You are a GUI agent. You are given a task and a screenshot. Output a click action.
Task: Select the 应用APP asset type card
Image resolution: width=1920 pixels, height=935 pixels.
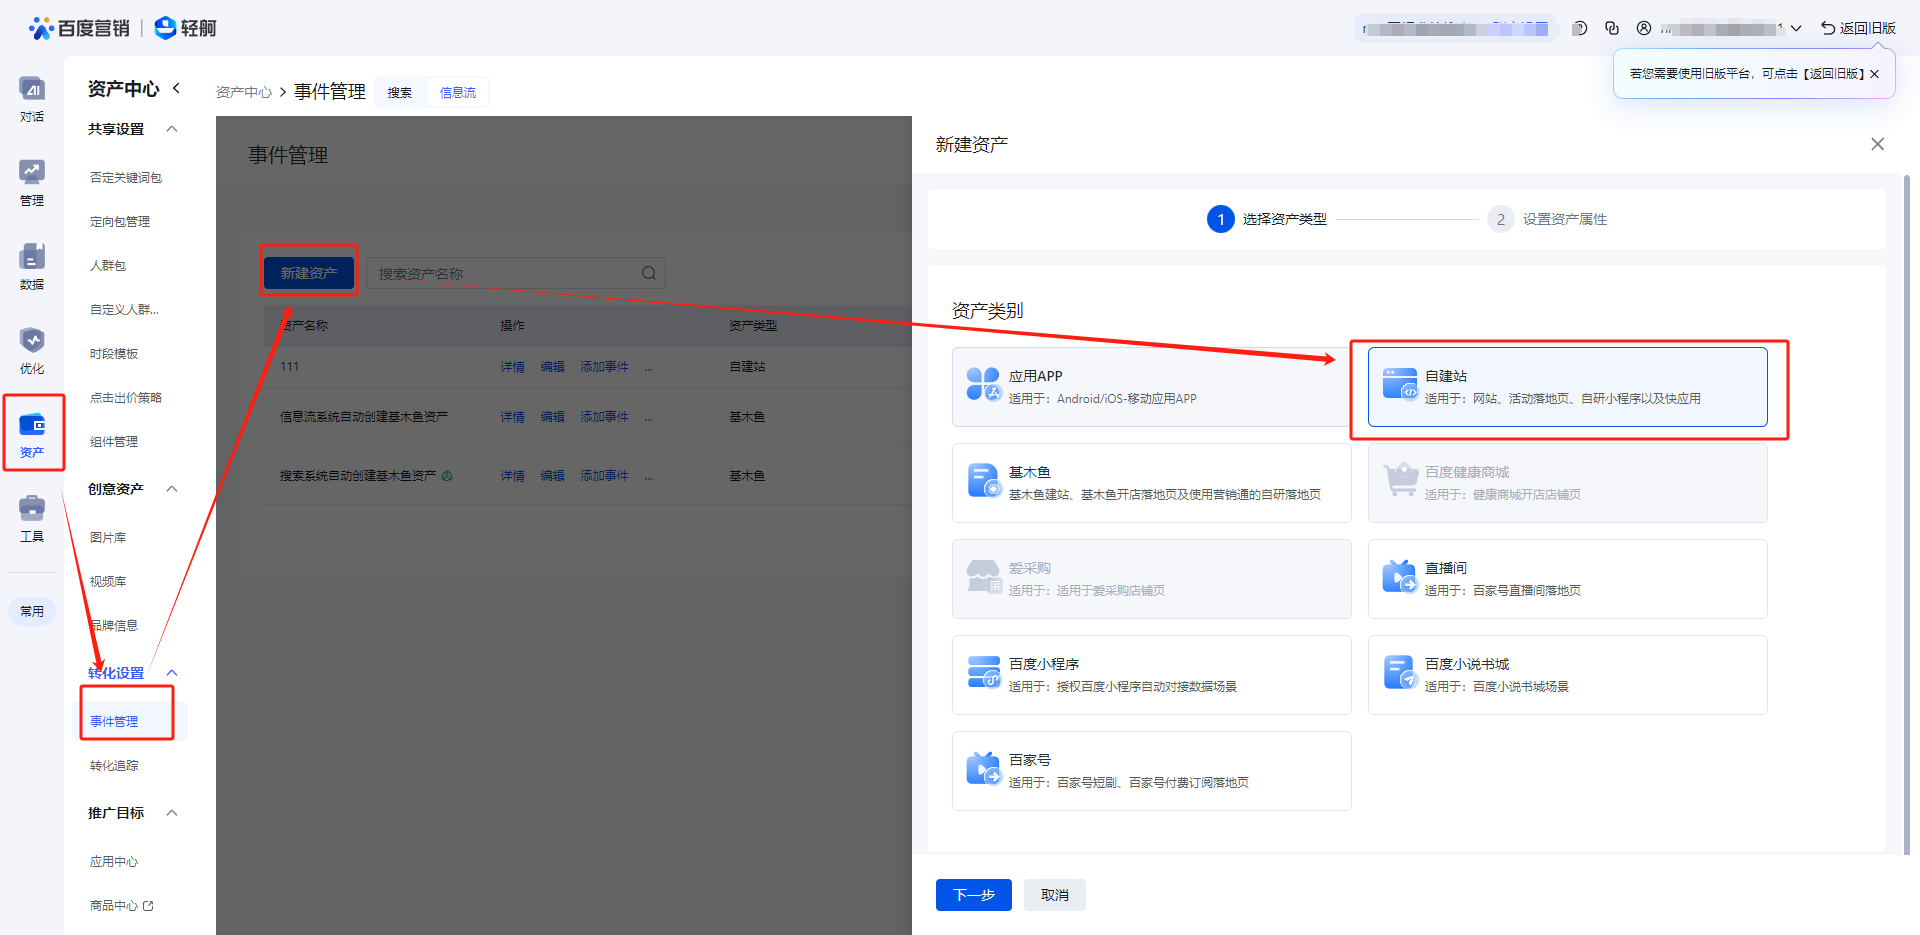[1150, 387]
